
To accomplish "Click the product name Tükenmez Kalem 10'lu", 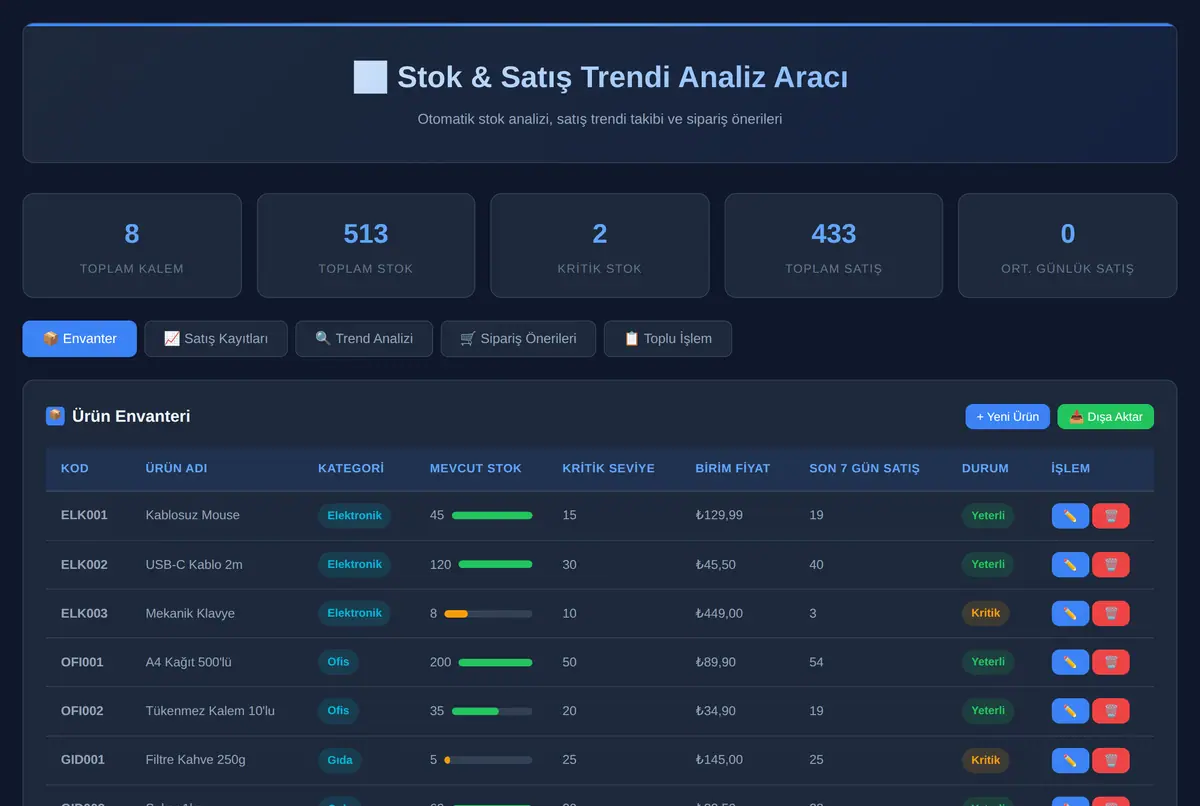I will point(210,711).
